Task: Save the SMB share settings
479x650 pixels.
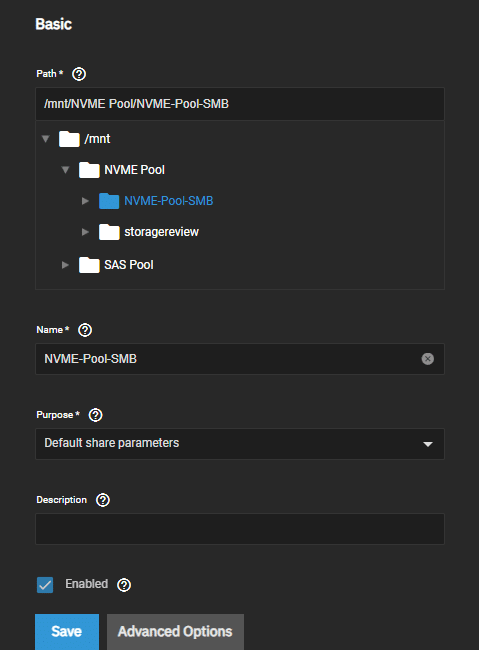Action: 67,632
